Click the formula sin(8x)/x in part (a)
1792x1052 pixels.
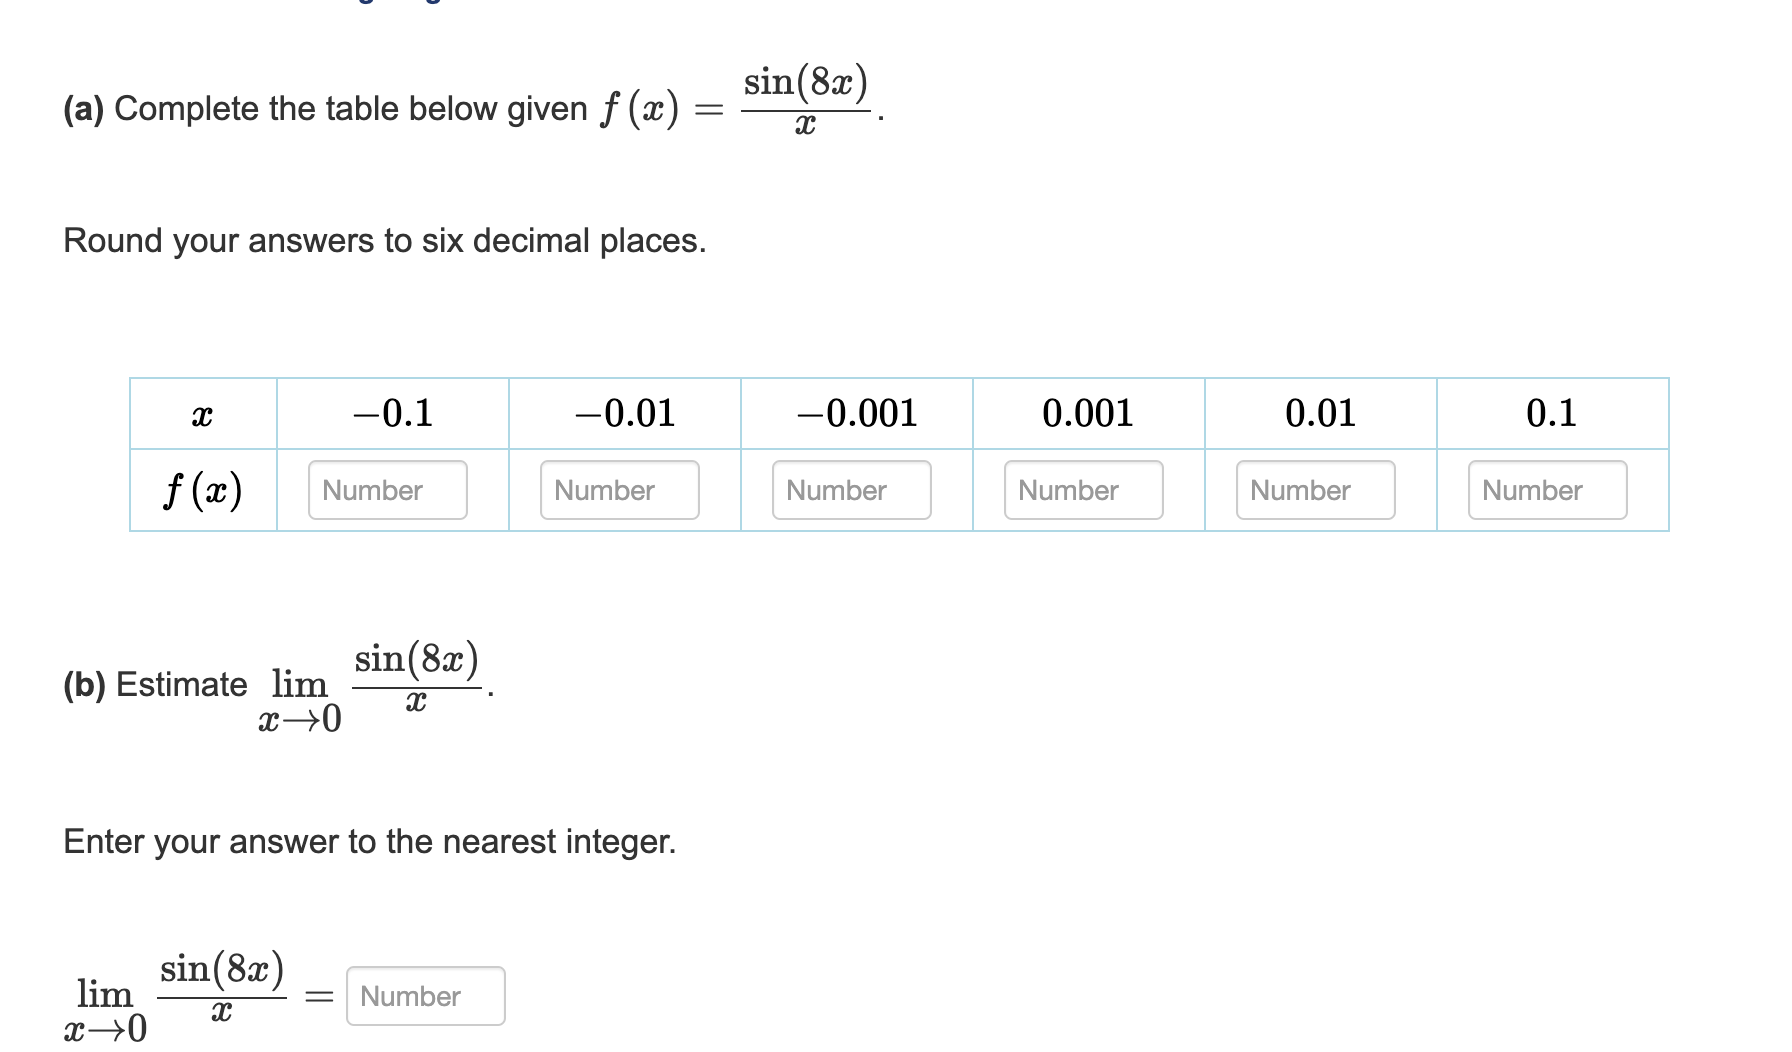806,98
